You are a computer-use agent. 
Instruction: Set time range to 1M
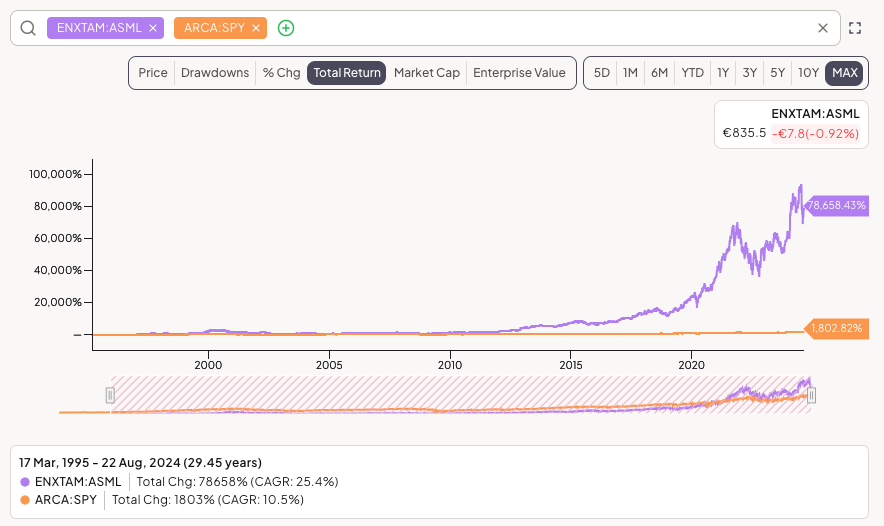(x=630, y=73)
